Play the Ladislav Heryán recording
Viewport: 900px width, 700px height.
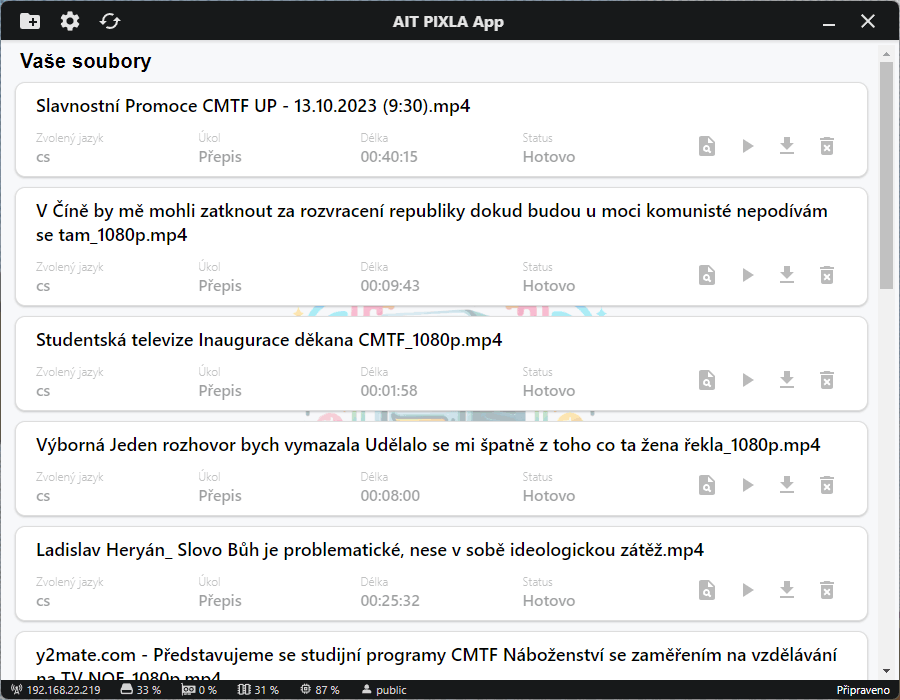[747, 590]
